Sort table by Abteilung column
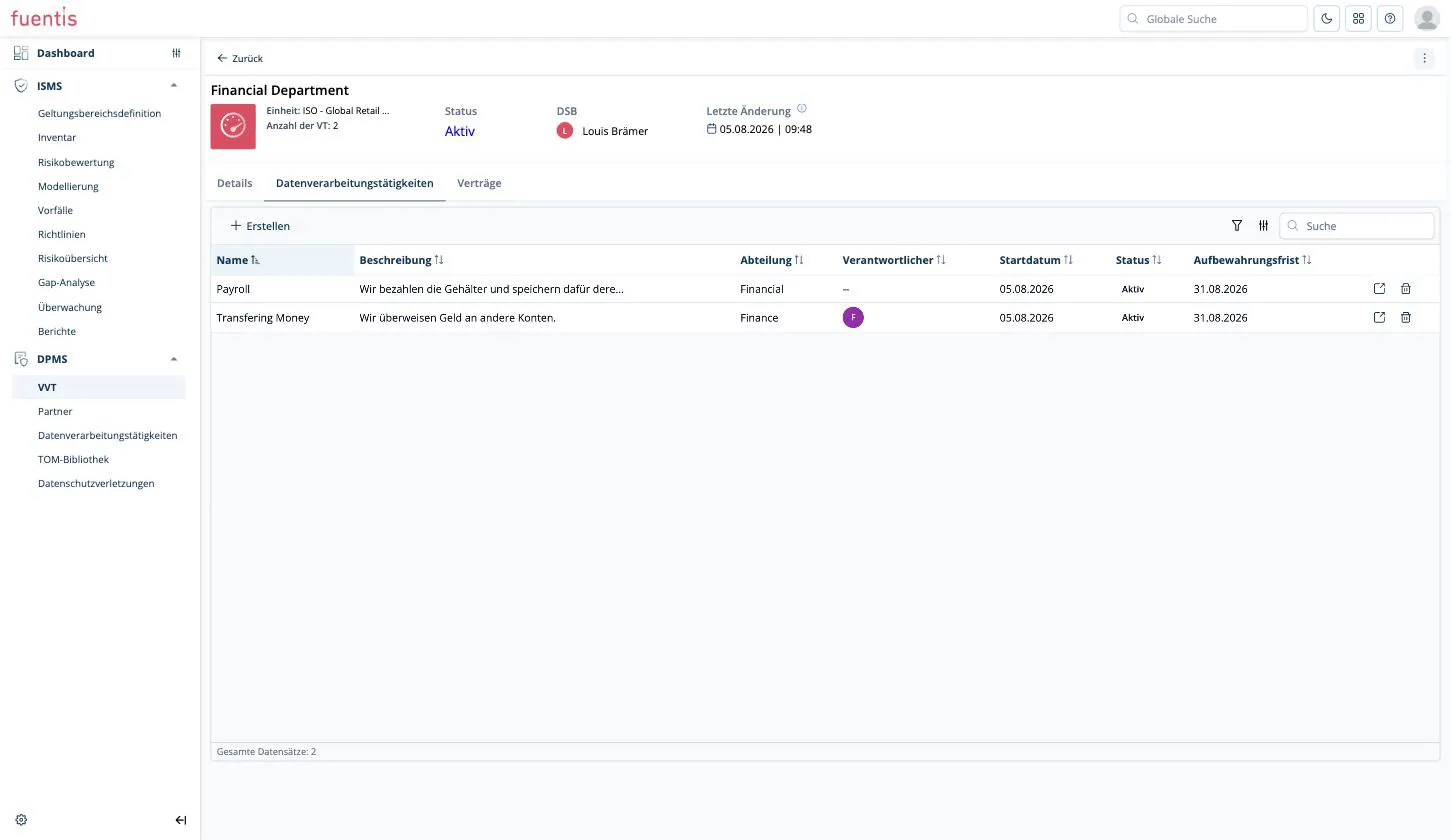This screenshot has width=1451, height=840. coord(772,260)
